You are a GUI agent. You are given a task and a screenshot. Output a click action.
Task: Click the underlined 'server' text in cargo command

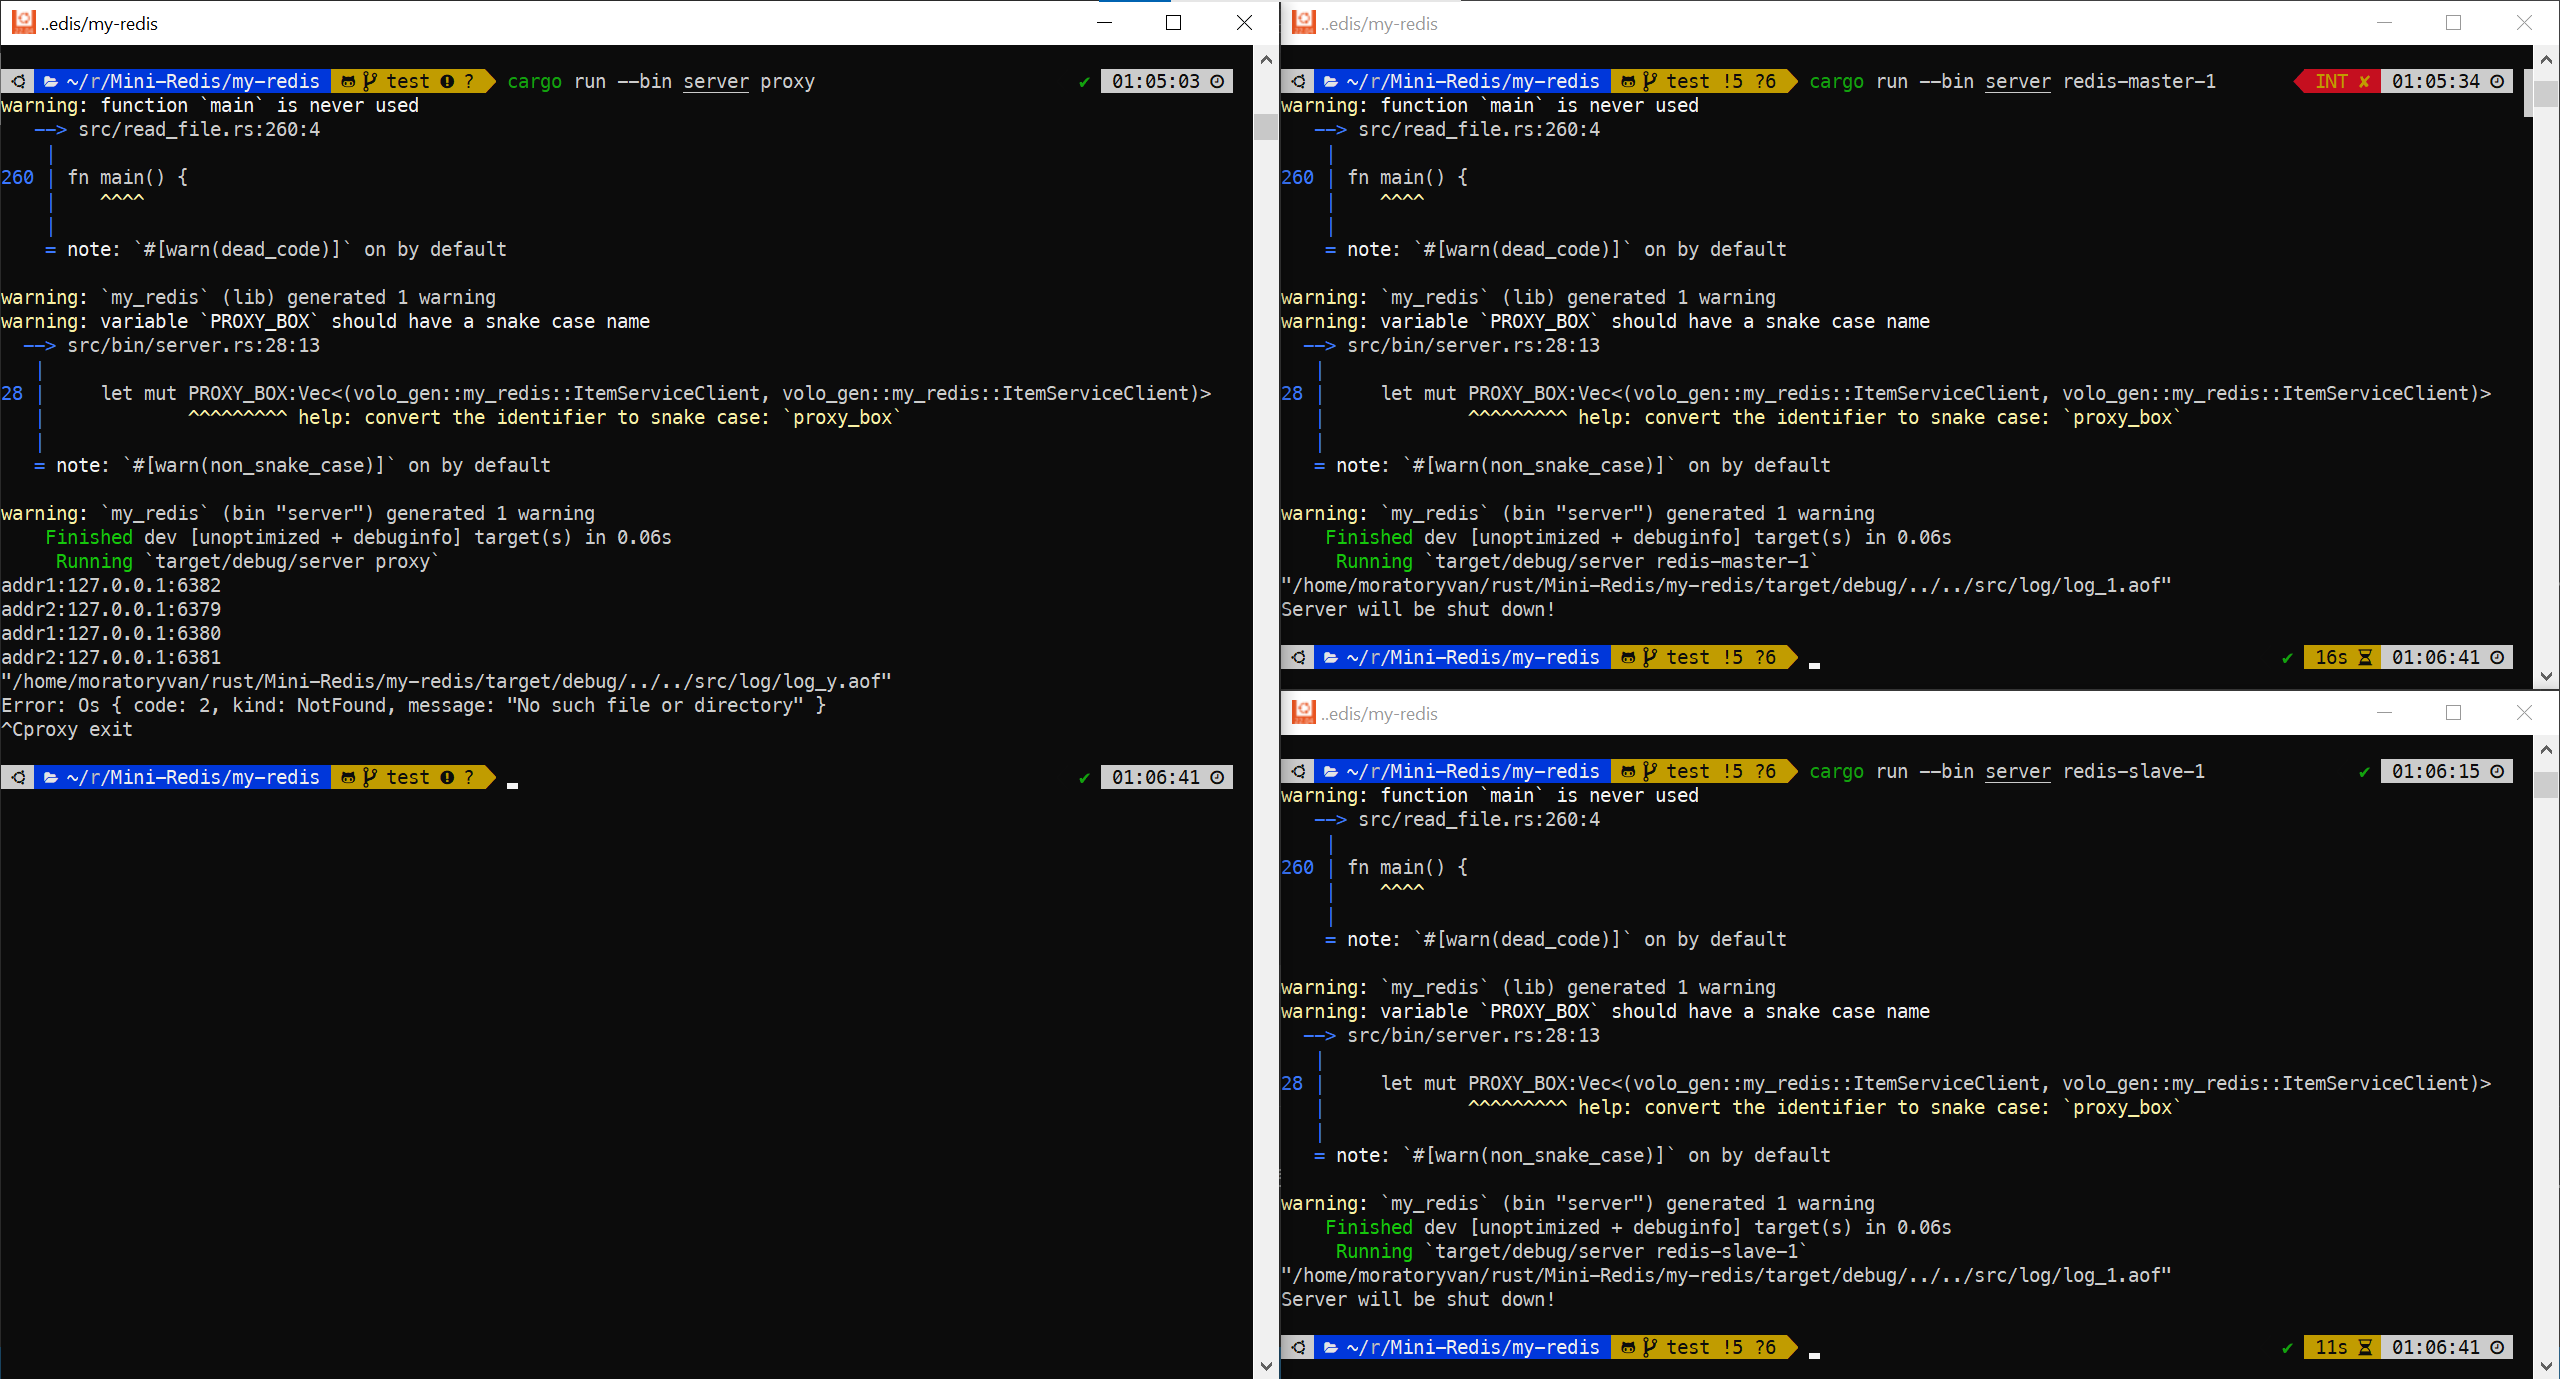click(x=715, y=81)
